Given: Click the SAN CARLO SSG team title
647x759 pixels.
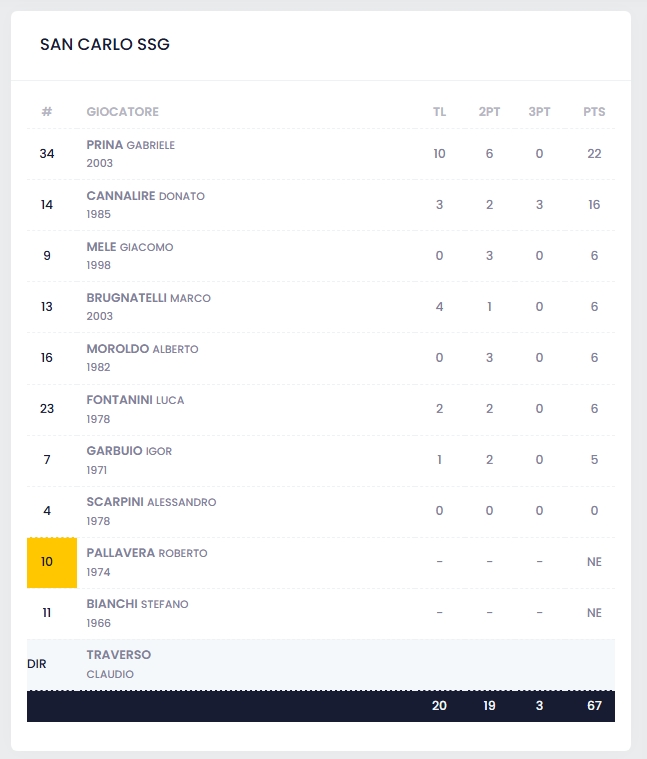Looking at the screenshot, I should [105, 45].
